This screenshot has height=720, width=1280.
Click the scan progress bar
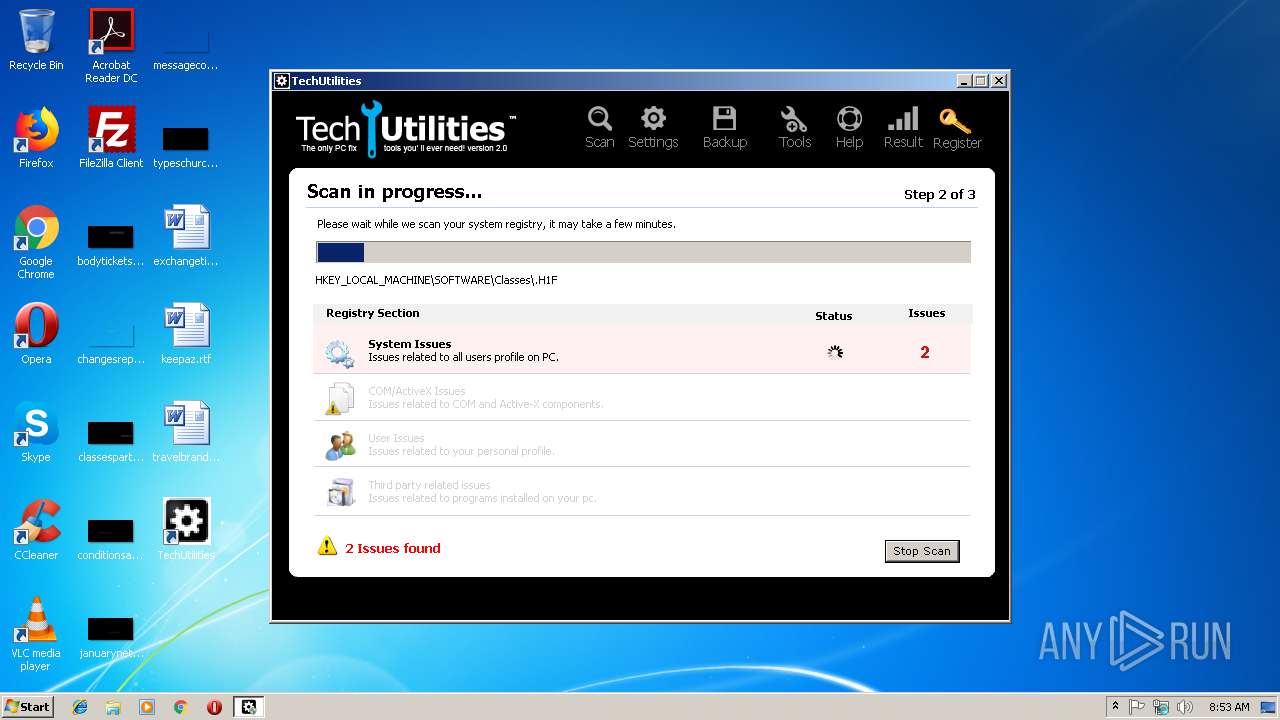(x=643, y=252)
